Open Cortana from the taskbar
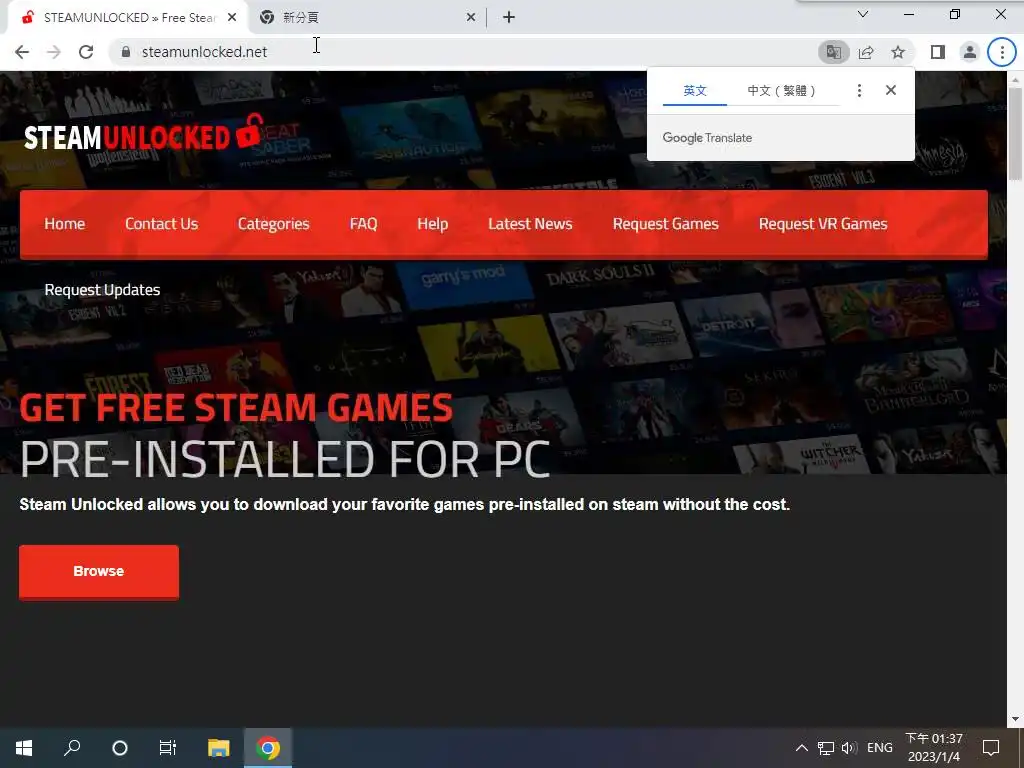This screenshot has width=1024, height=768. (x=120, y=748)
